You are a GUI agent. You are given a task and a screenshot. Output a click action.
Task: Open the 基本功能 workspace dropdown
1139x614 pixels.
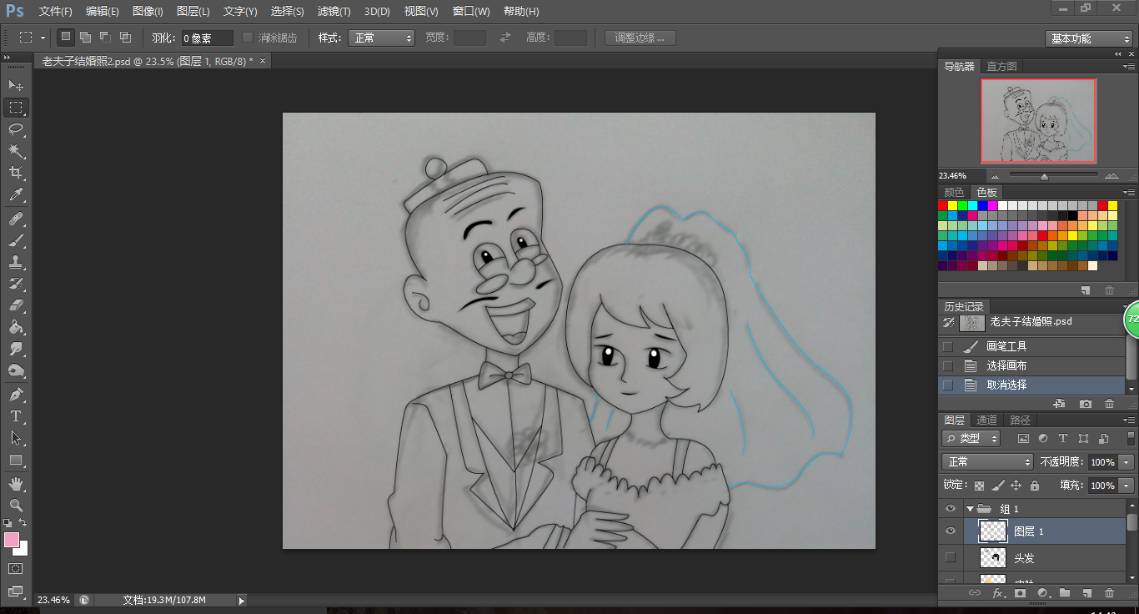click(x=1089, y=39)
